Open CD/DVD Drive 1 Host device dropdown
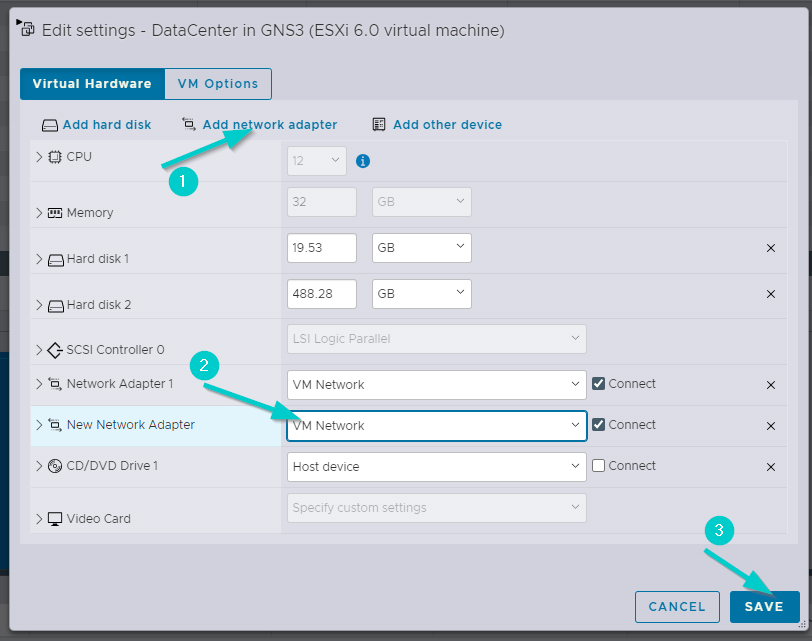 click(x=436, y=467)
